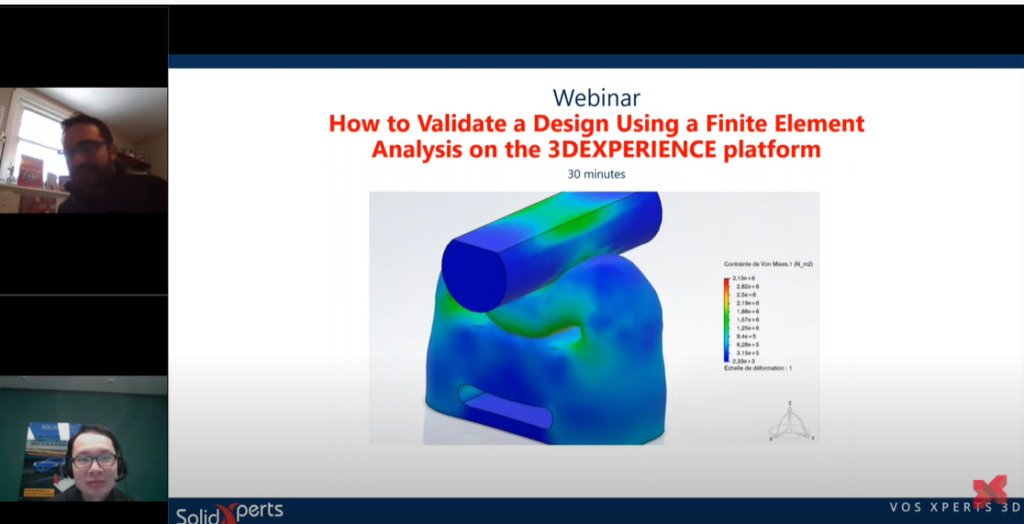
Task: Click the SolidXperts logo in footer
Action: (x=229, y=513)
